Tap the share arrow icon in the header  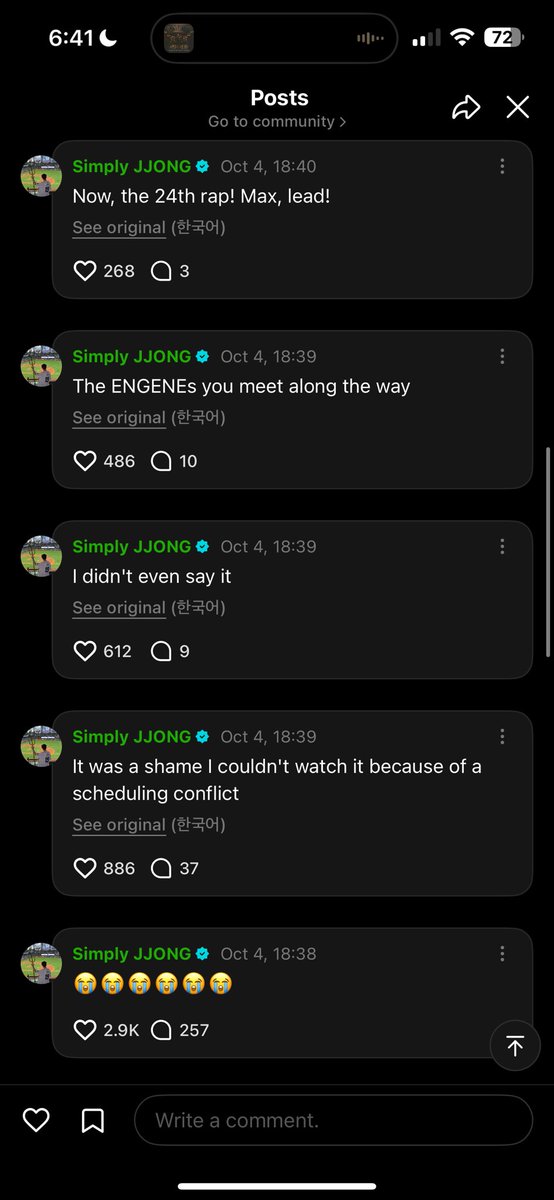(466, 108)
